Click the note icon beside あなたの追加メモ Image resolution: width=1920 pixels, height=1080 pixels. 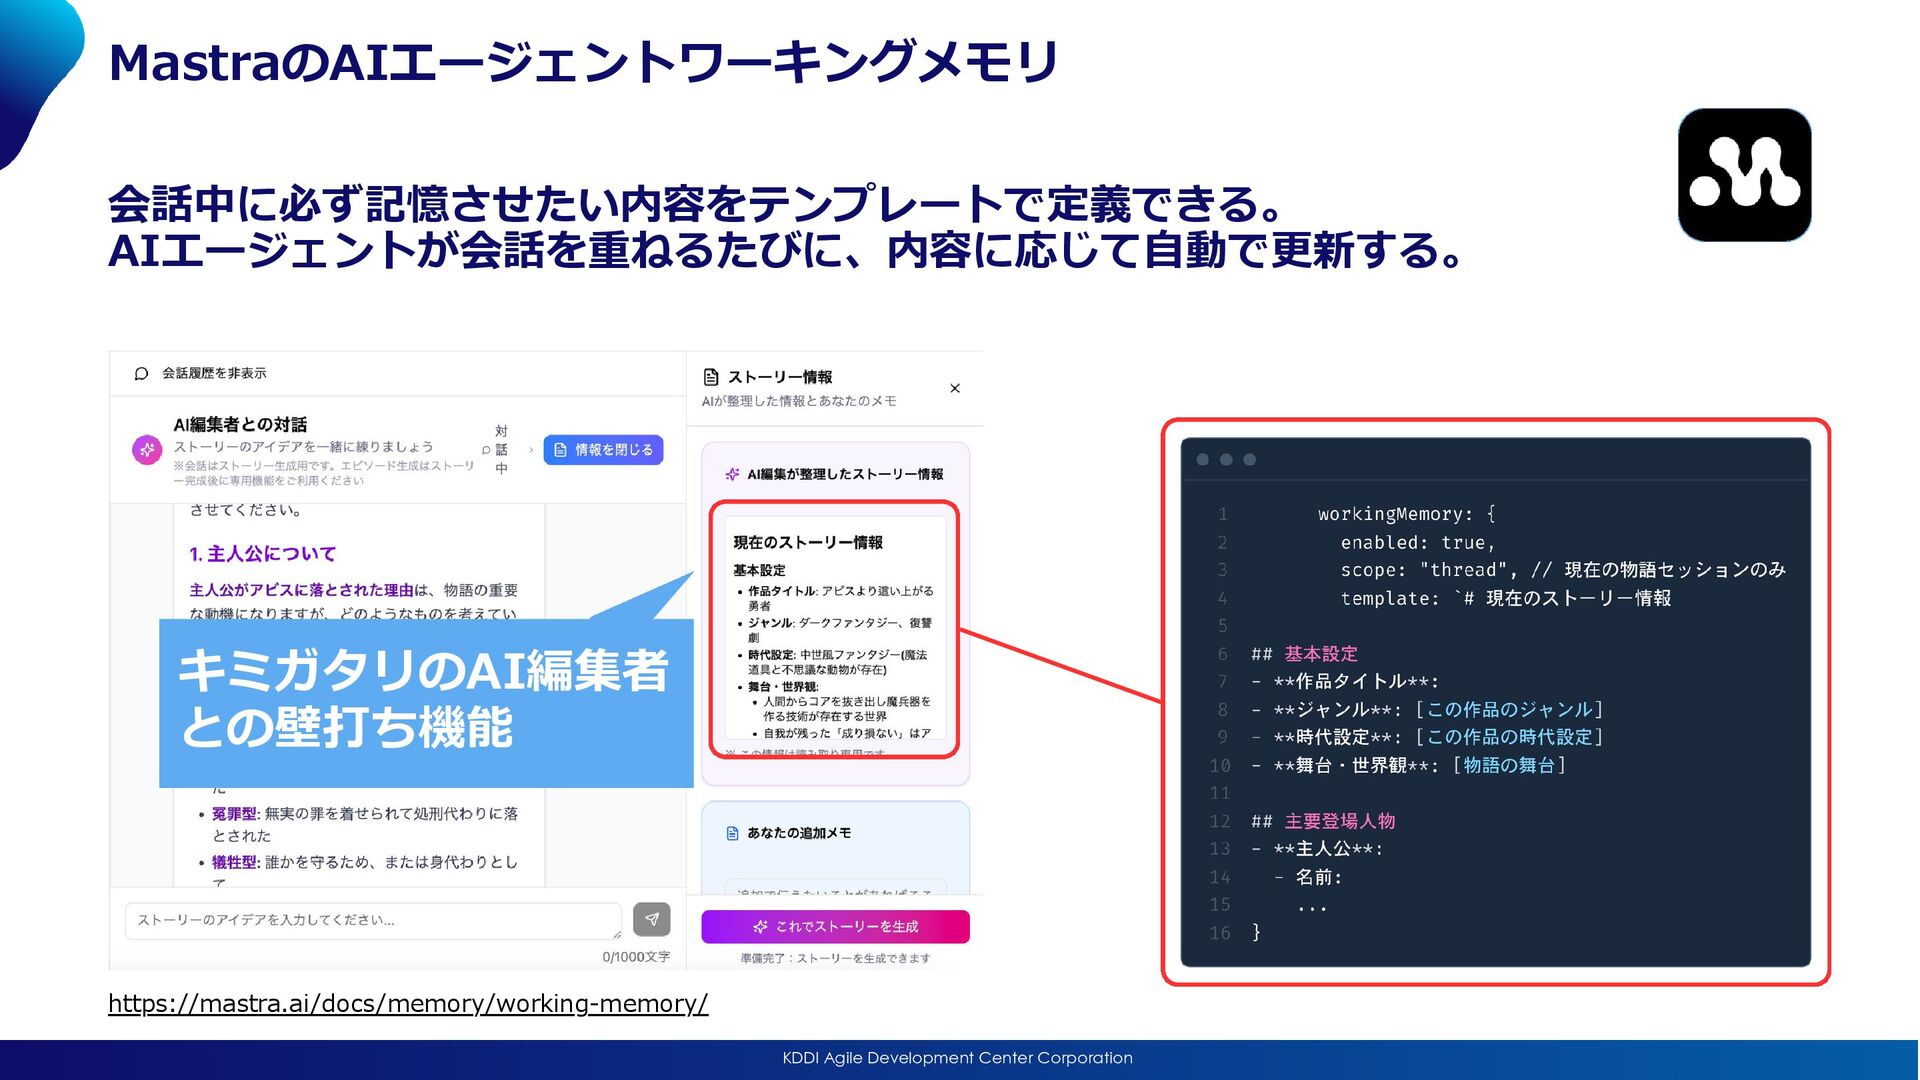(732, 833)
